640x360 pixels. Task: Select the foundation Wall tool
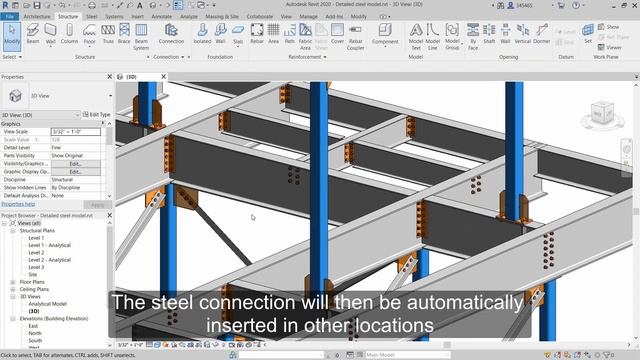click(x=220, y=34)
